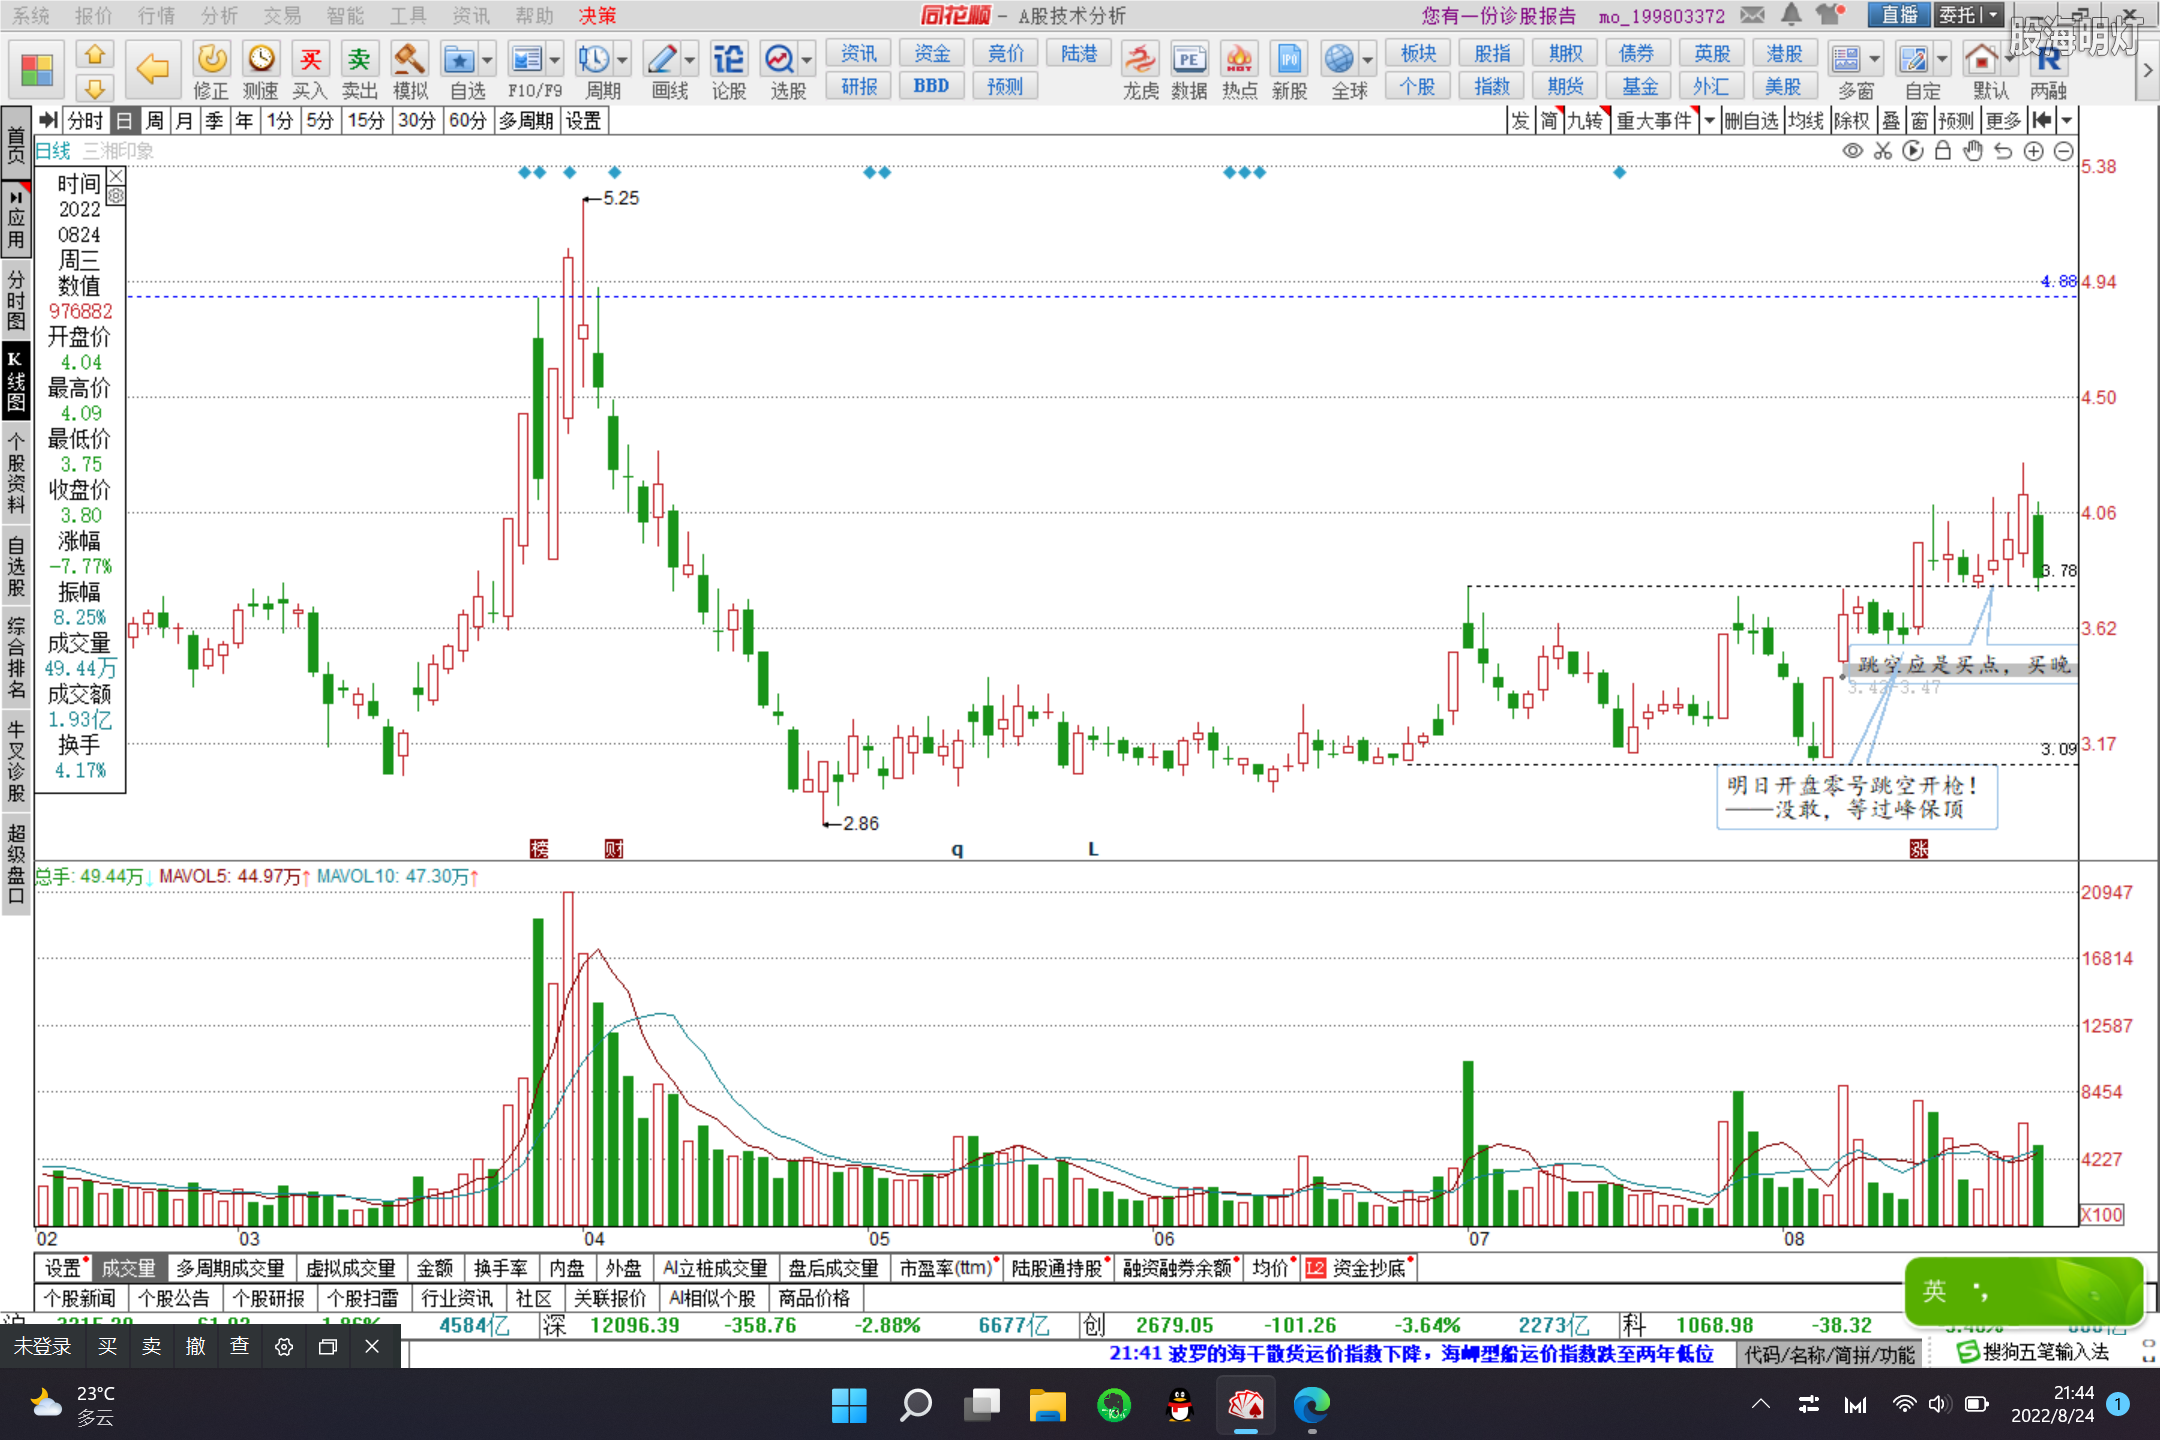Viewport: 2160px width, 1440px height.
Task: Click the colorful home grid icon
Action: coord(37,70)
